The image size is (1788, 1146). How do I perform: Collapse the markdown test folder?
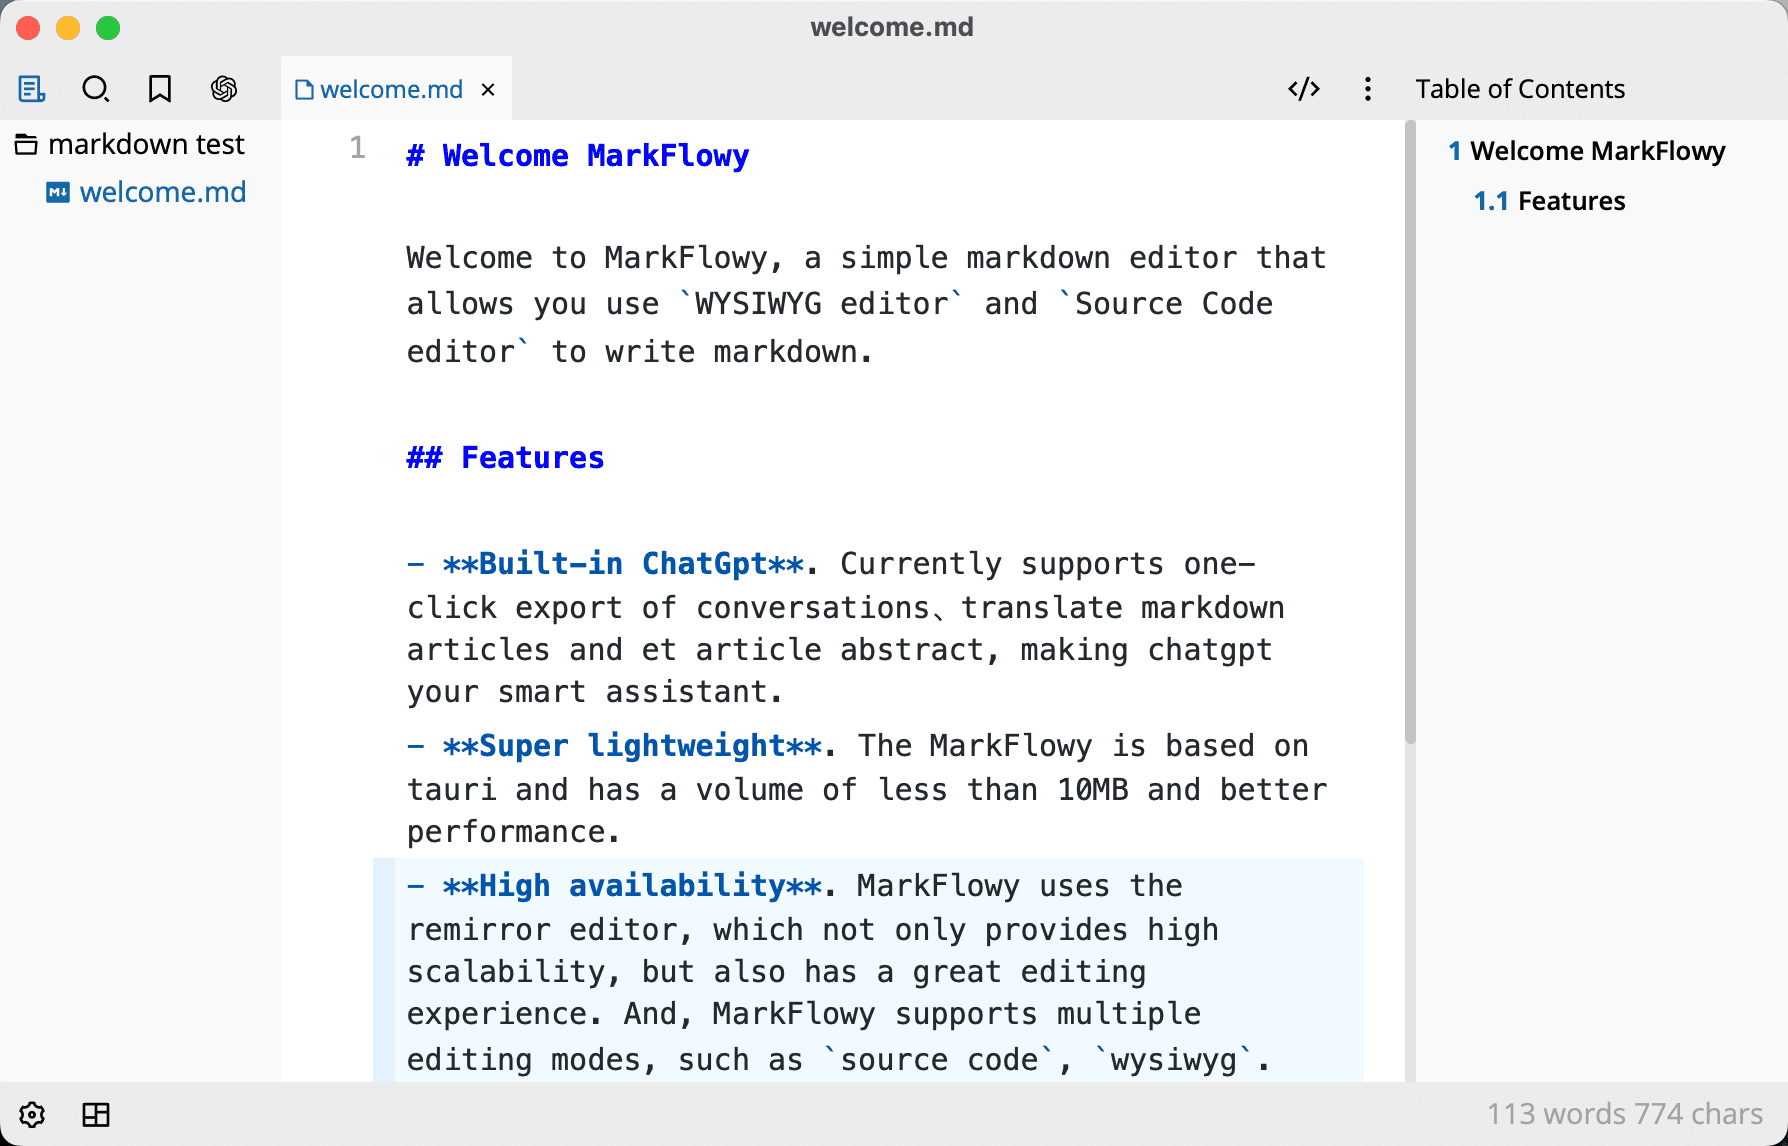pyautogui.click(x=130, y=145)
